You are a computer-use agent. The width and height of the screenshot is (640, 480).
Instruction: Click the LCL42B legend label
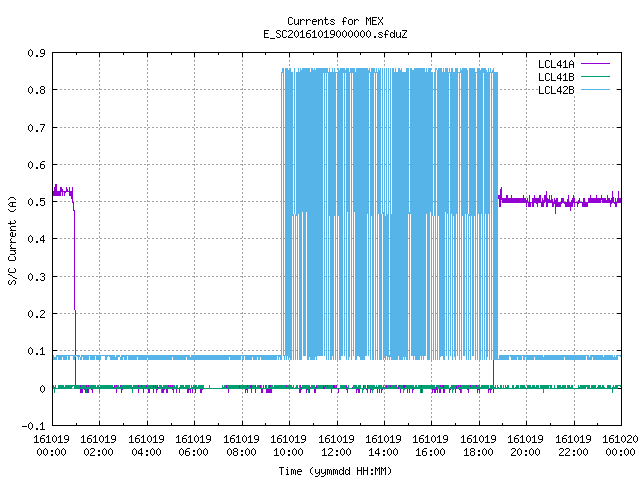pyautogui.click(x=556, y=90)
